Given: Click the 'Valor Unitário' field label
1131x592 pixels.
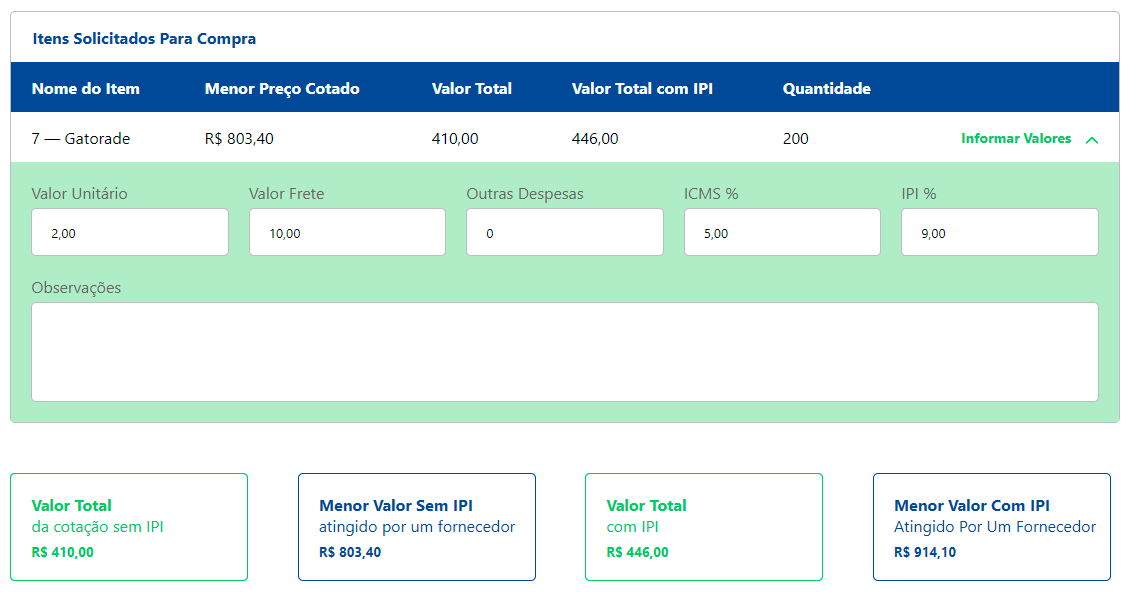Looking at the screenshot, I should click(79, 194).
